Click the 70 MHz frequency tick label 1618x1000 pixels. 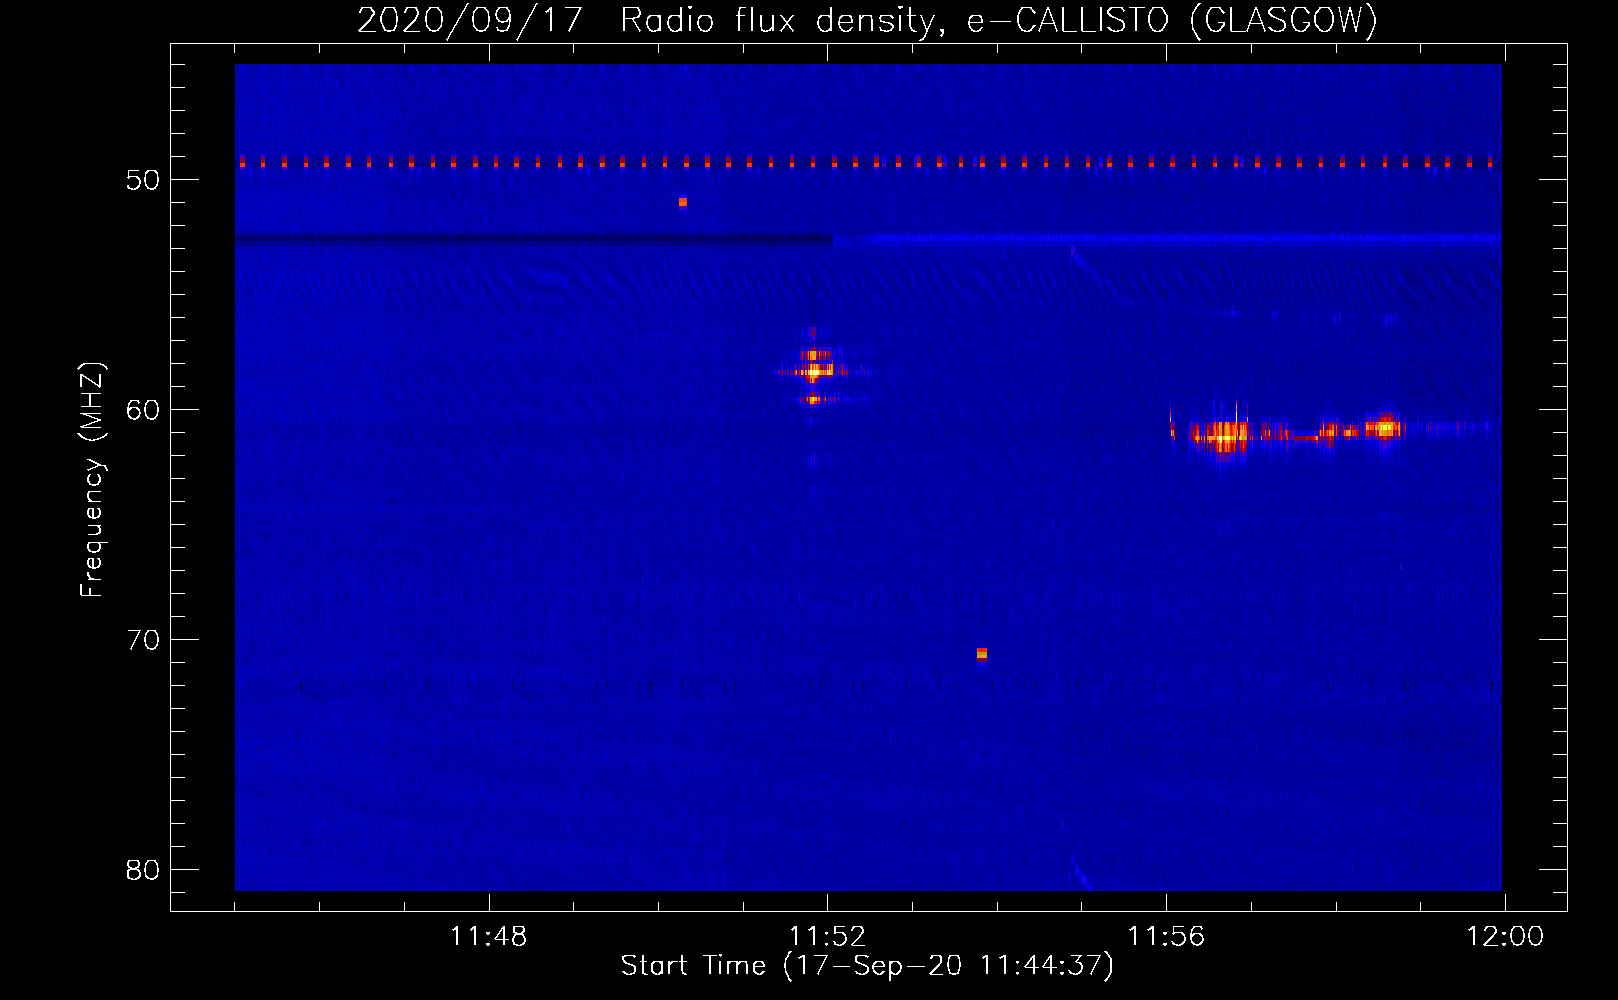(143, 640)
